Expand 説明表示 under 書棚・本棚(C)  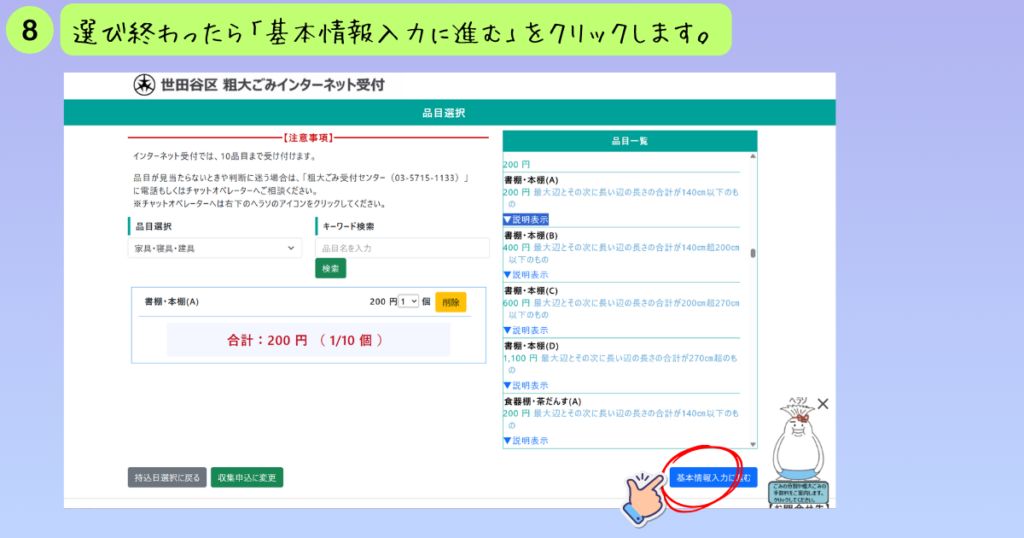[526, 330]
